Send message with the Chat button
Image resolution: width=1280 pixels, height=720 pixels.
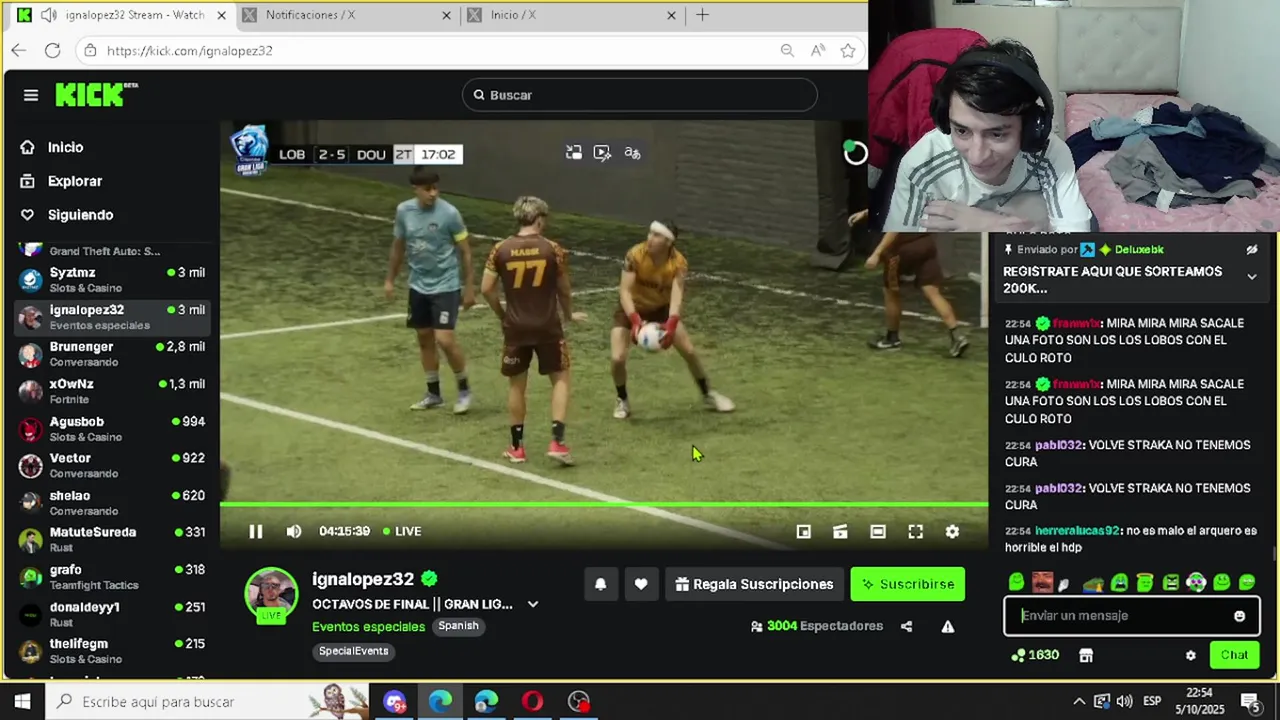click(x=1234, y=655)
